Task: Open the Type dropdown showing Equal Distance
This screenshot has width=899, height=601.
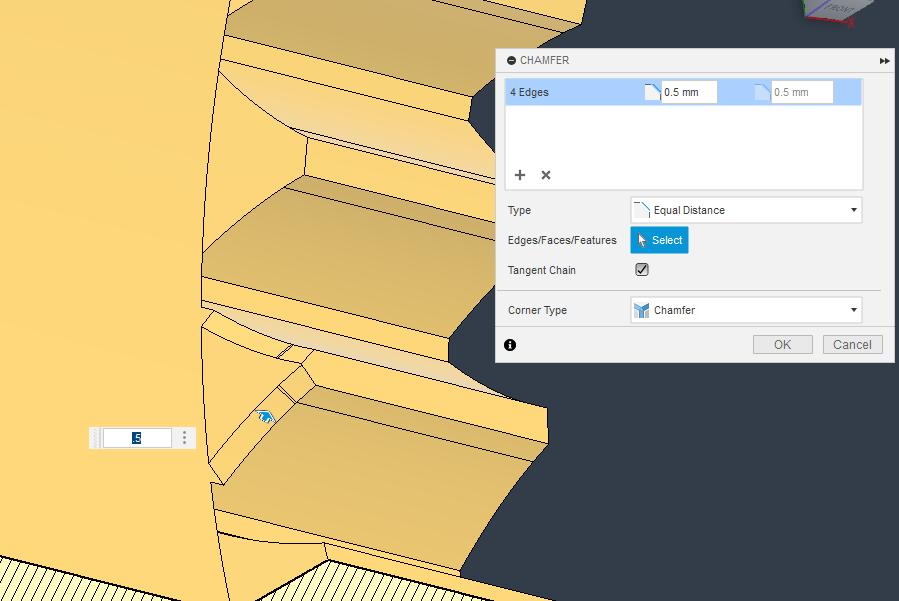Action: click(745, 210)
